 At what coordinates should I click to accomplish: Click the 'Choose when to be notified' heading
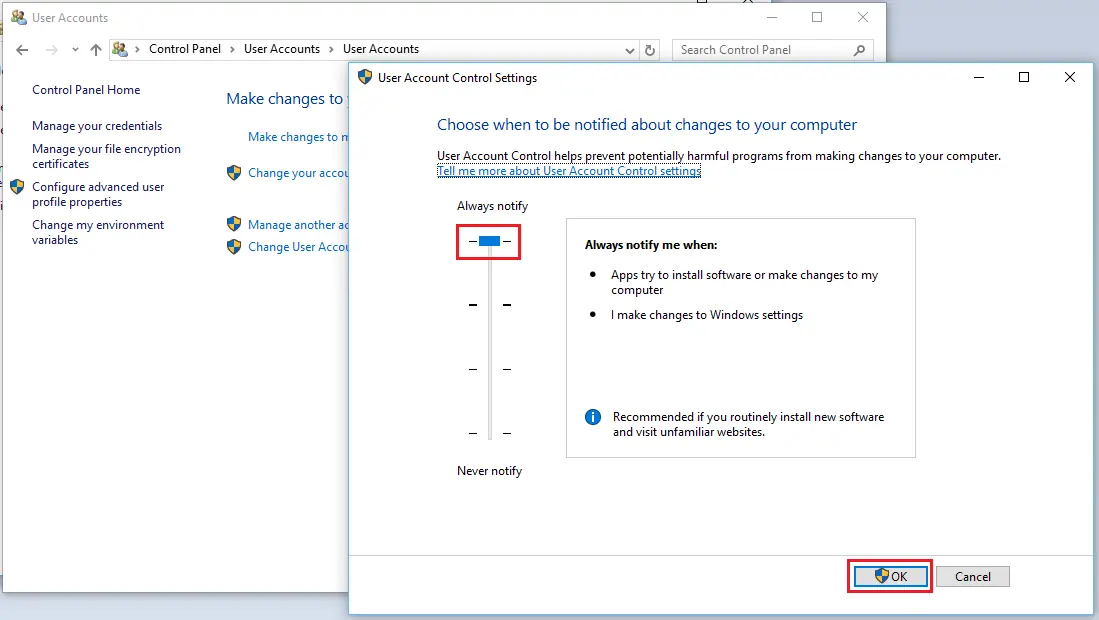(647, 125)
